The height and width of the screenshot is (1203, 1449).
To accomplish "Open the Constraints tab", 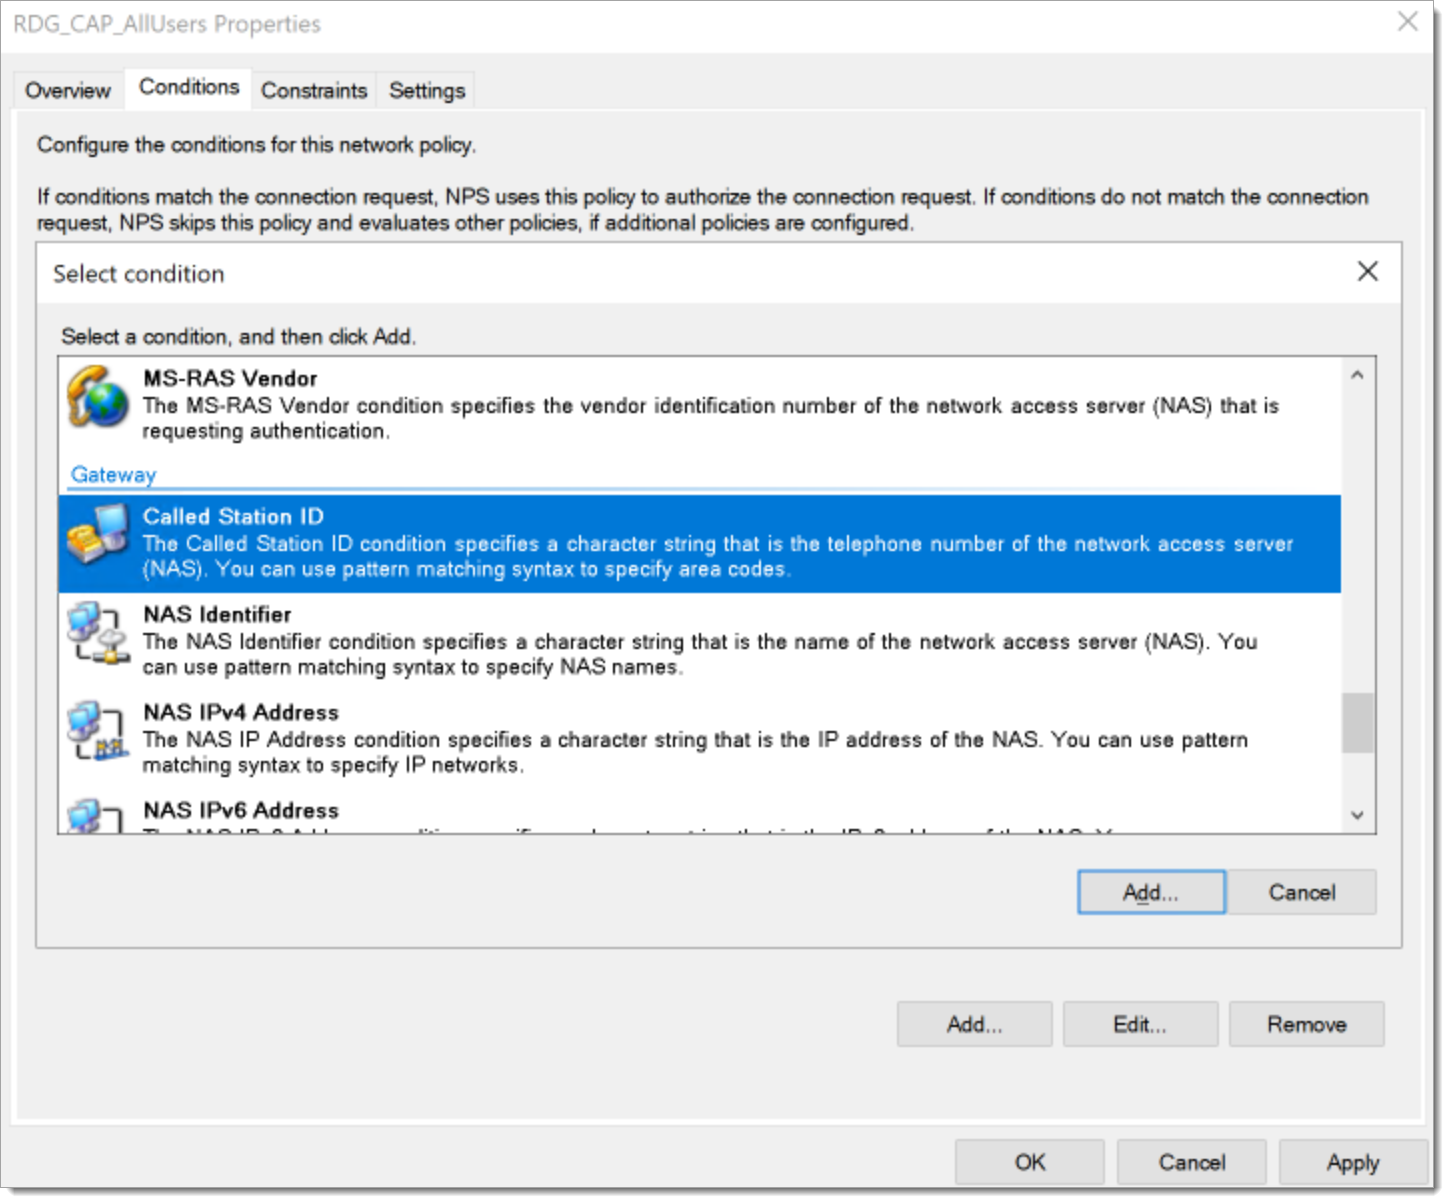I will (314, 91).
